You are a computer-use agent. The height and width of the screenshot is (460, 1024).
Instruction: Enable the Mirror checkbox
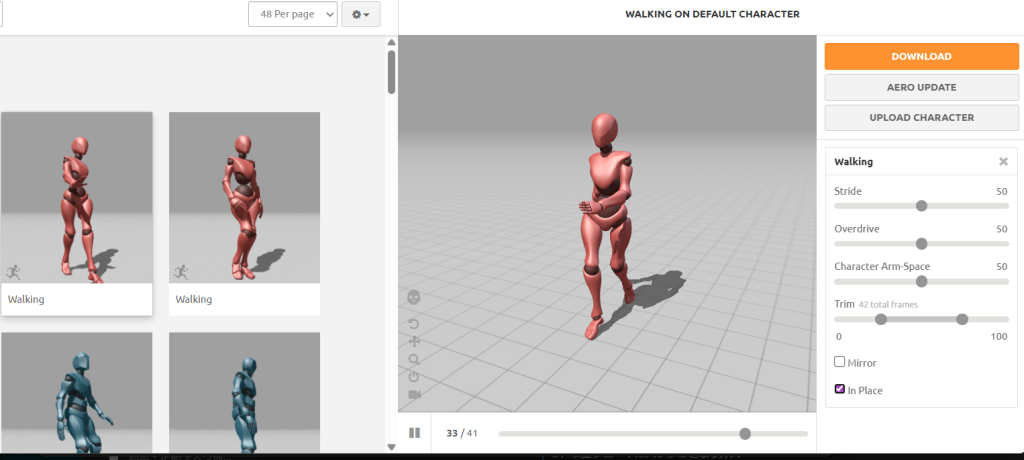[x=840, y=362]
